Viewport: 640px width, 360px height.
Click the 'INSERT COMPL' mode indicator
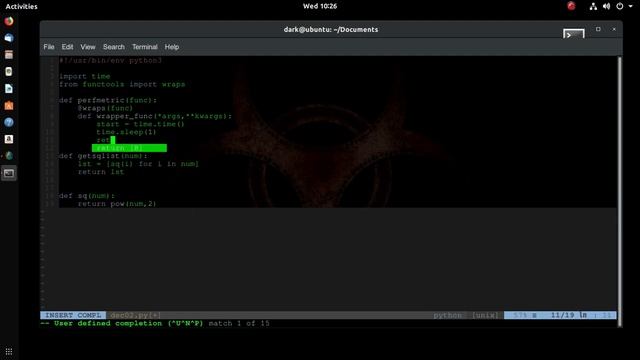[73, 315]
